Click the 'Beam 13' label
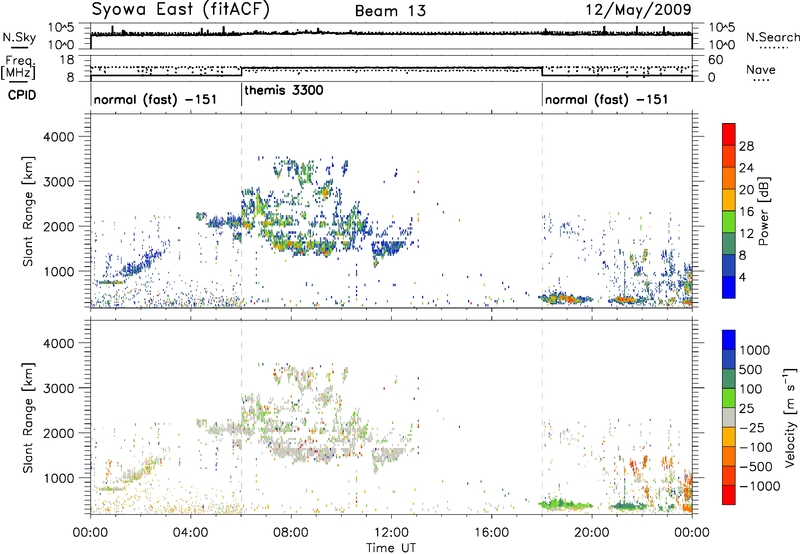 390,11
